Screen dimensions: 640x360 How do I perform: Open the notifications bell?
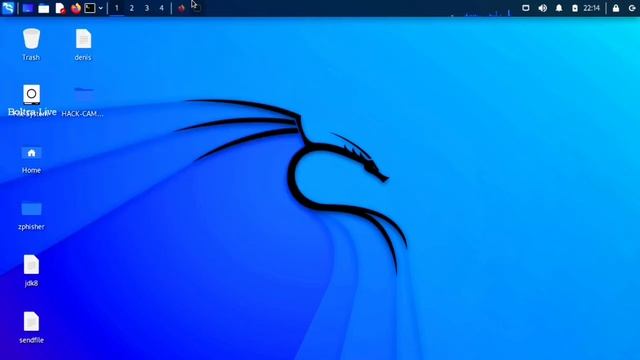559,8
